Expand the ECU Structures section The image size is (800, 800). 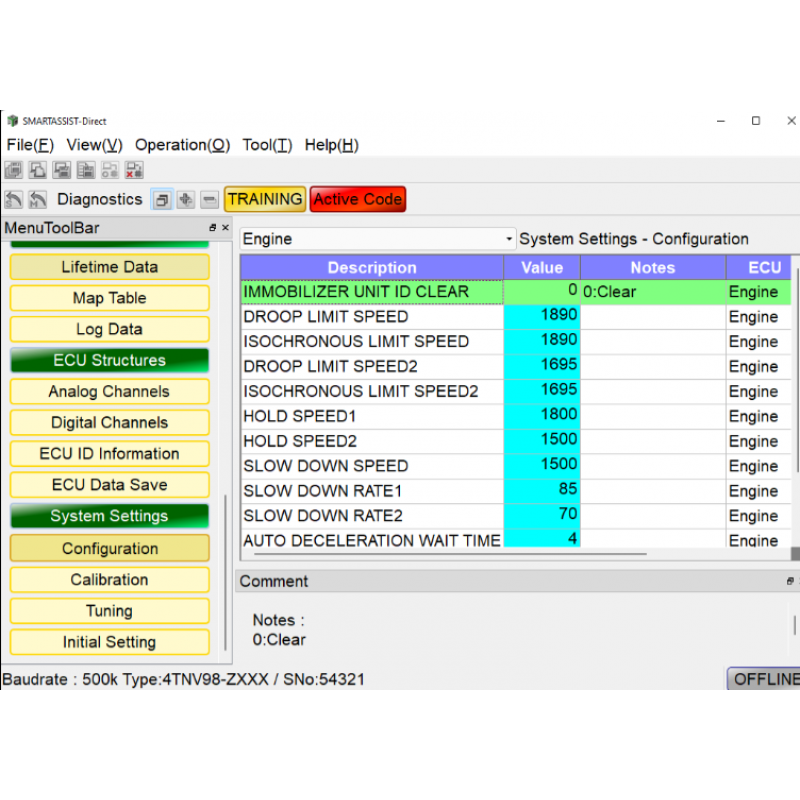[x=109, y=360]
